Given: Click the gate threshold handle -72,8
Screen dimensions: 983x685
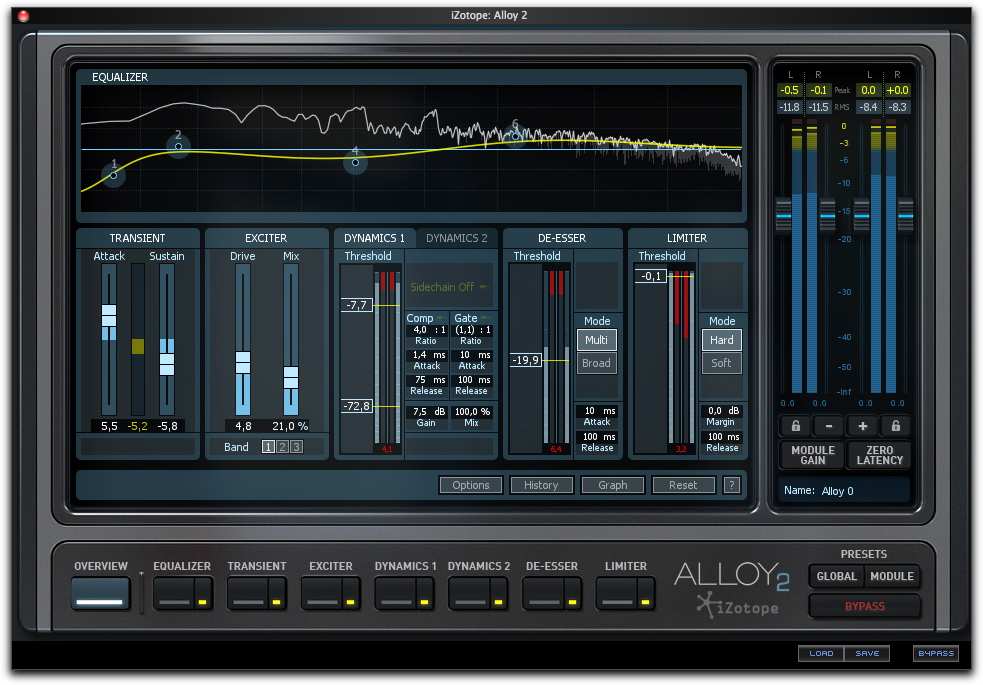Looking at the screenshot, I should (356, 406).
